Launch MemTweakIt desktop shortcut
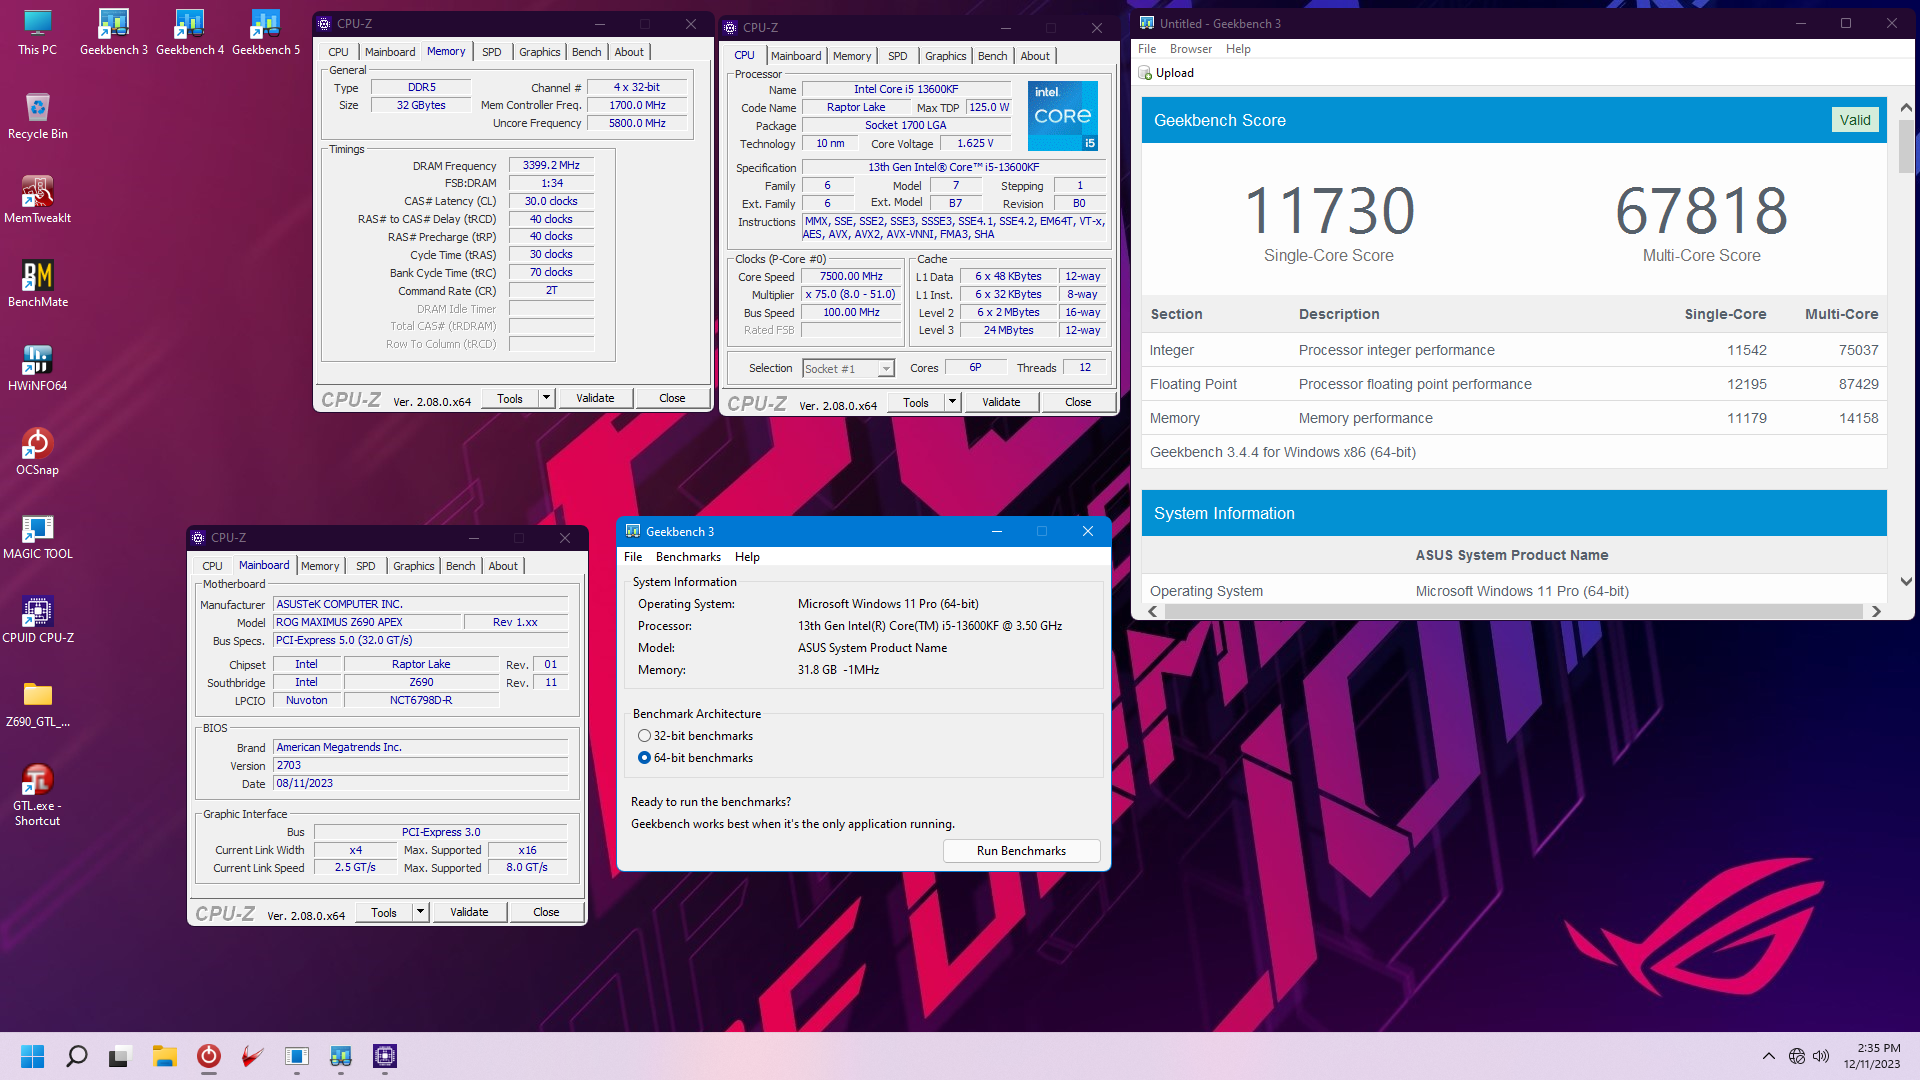This screenshot has height=1080, width=1920. (37, 199)
